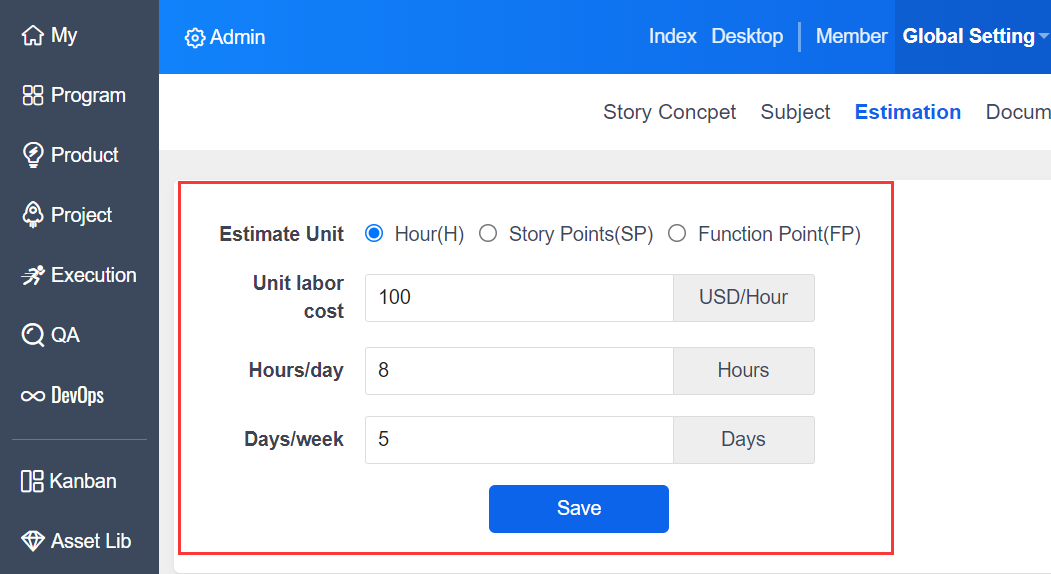Click the Unit labor cost input field
The height and width of the screenshot is (574, 1051).
coord(518,298)
